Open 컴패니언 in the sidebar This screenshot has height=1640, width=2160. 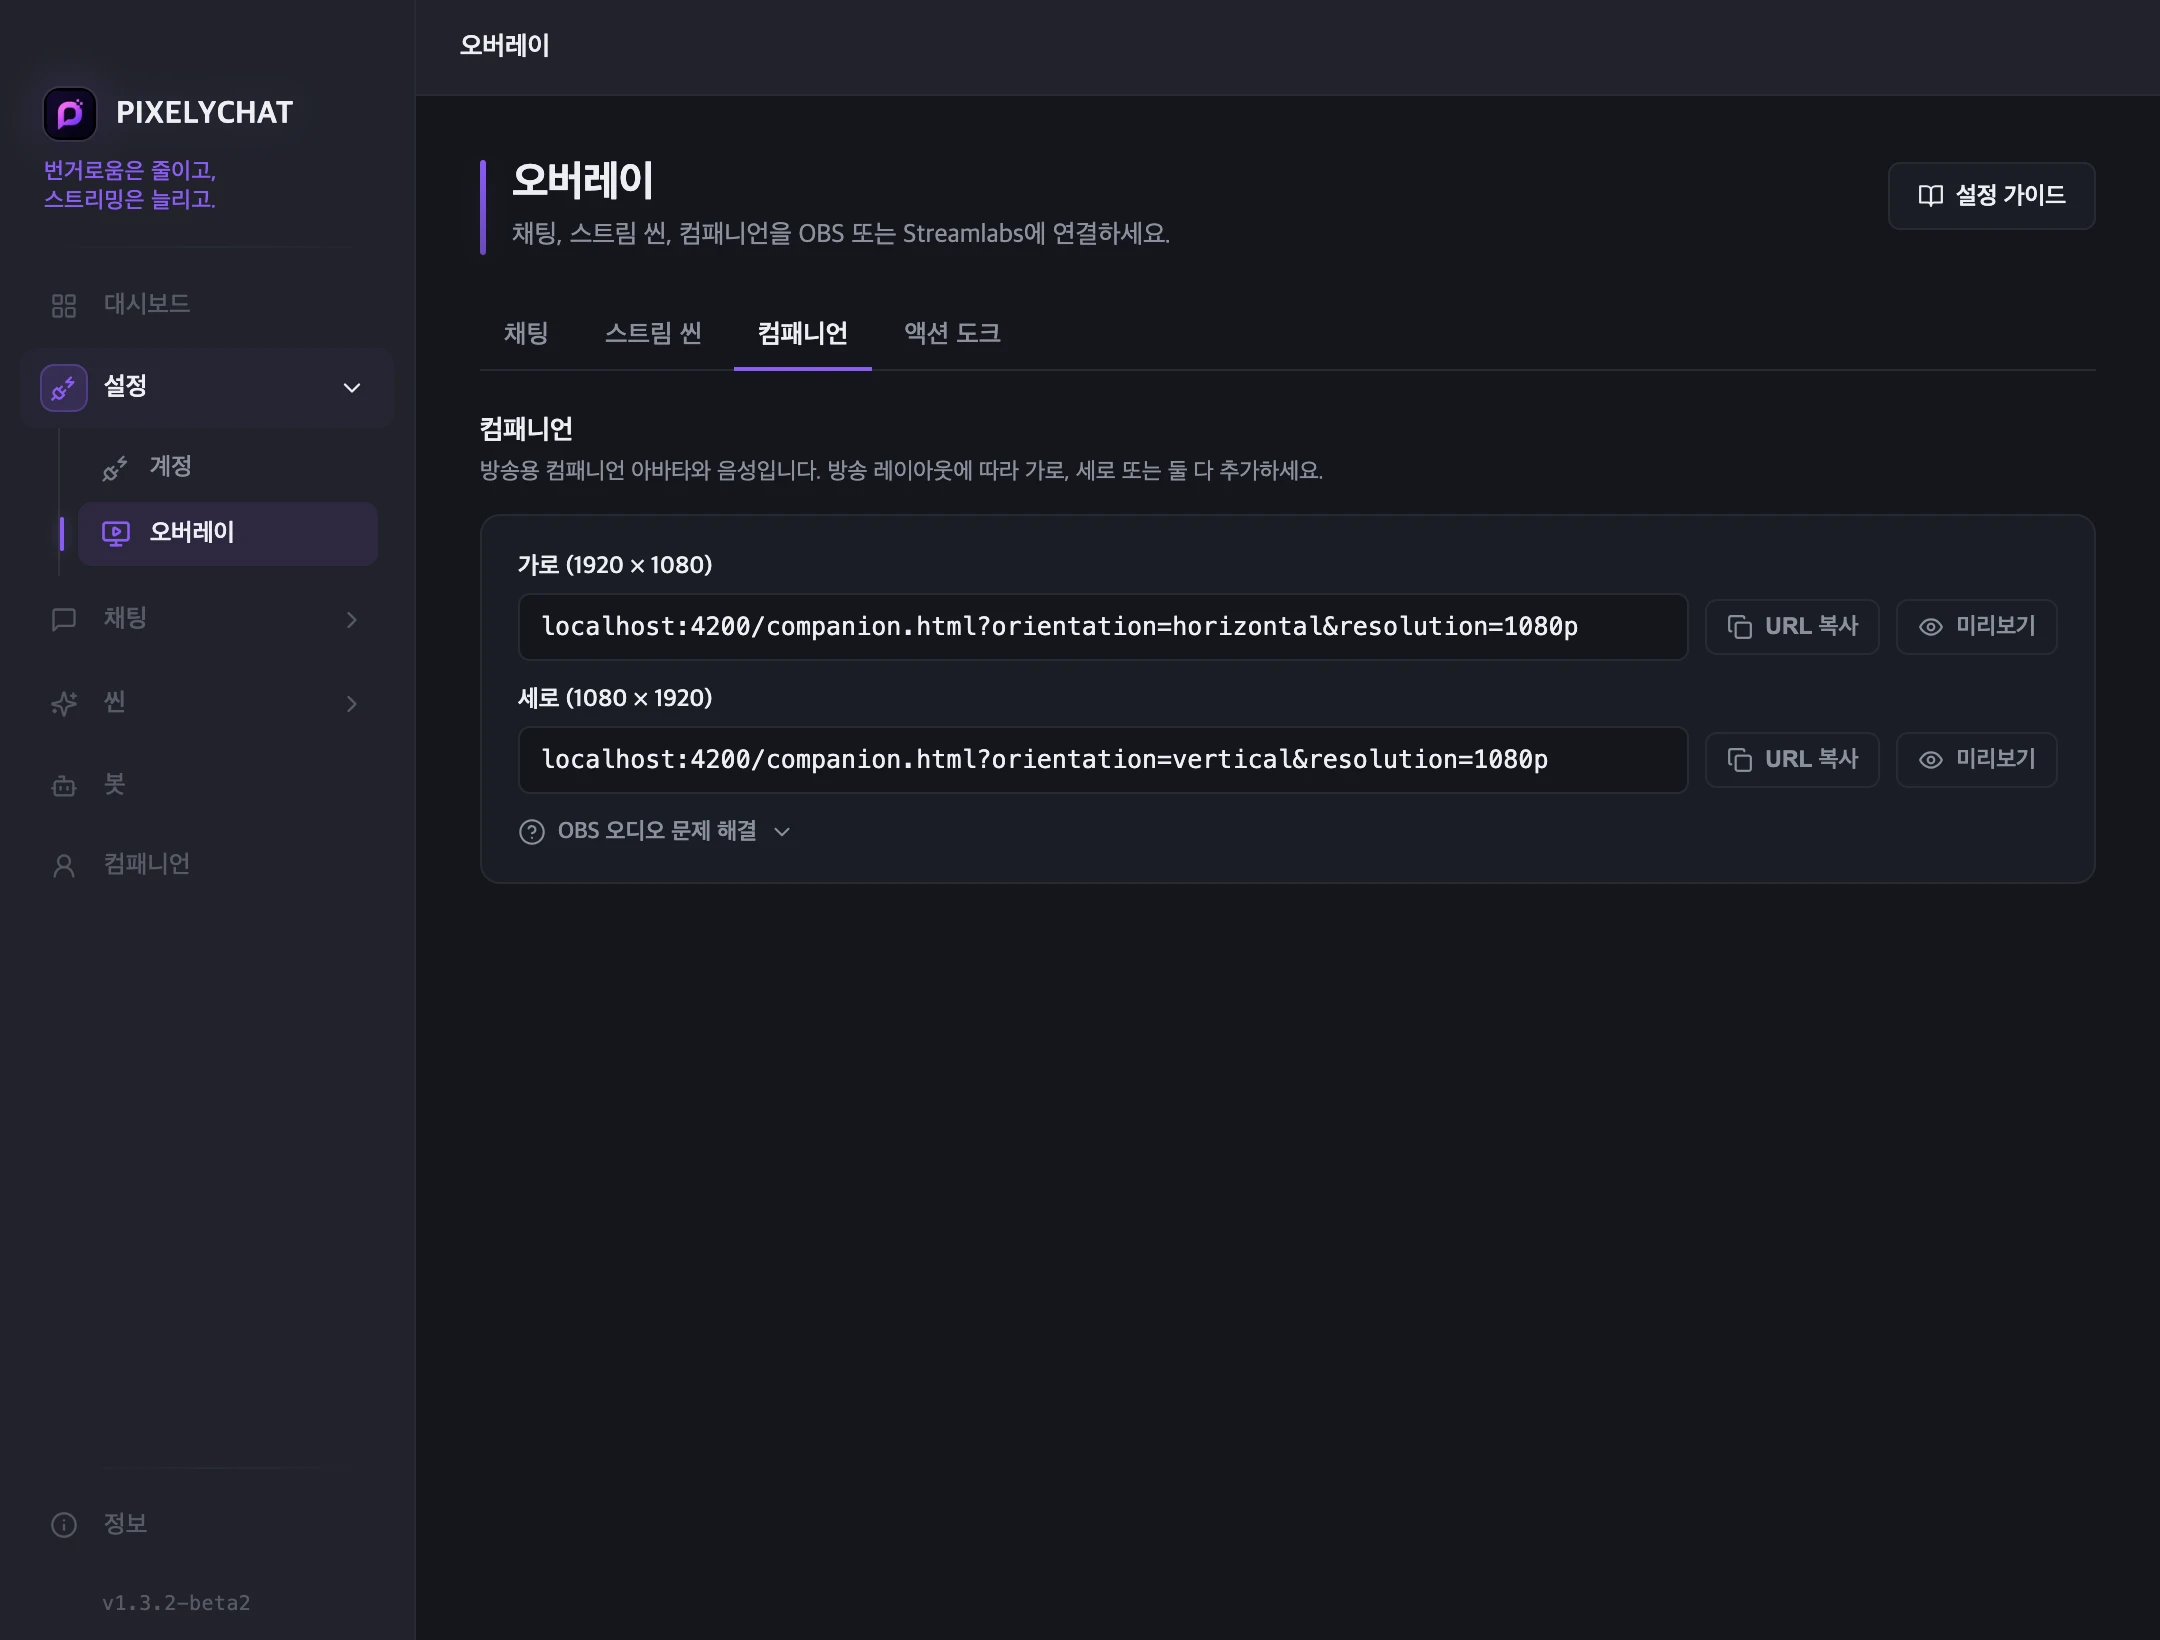[x=208, y=865]
